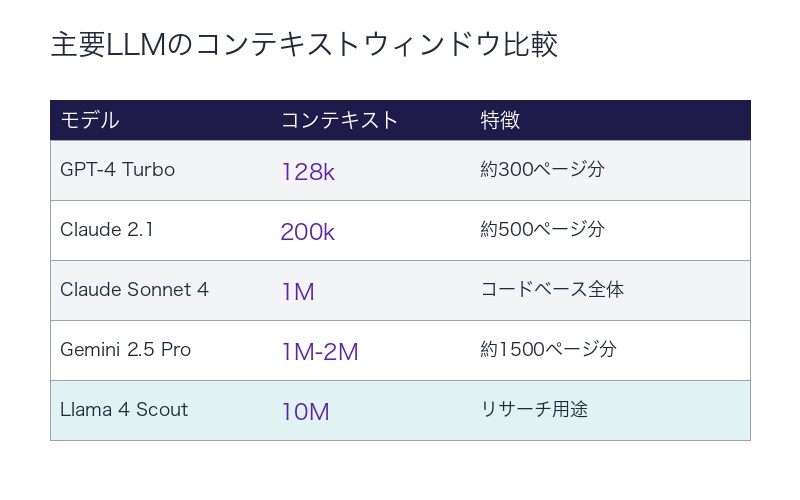Screen dimensions: 800x500
Task: Click the リサーチ用途 feature cell
Action: pos(535,410)
